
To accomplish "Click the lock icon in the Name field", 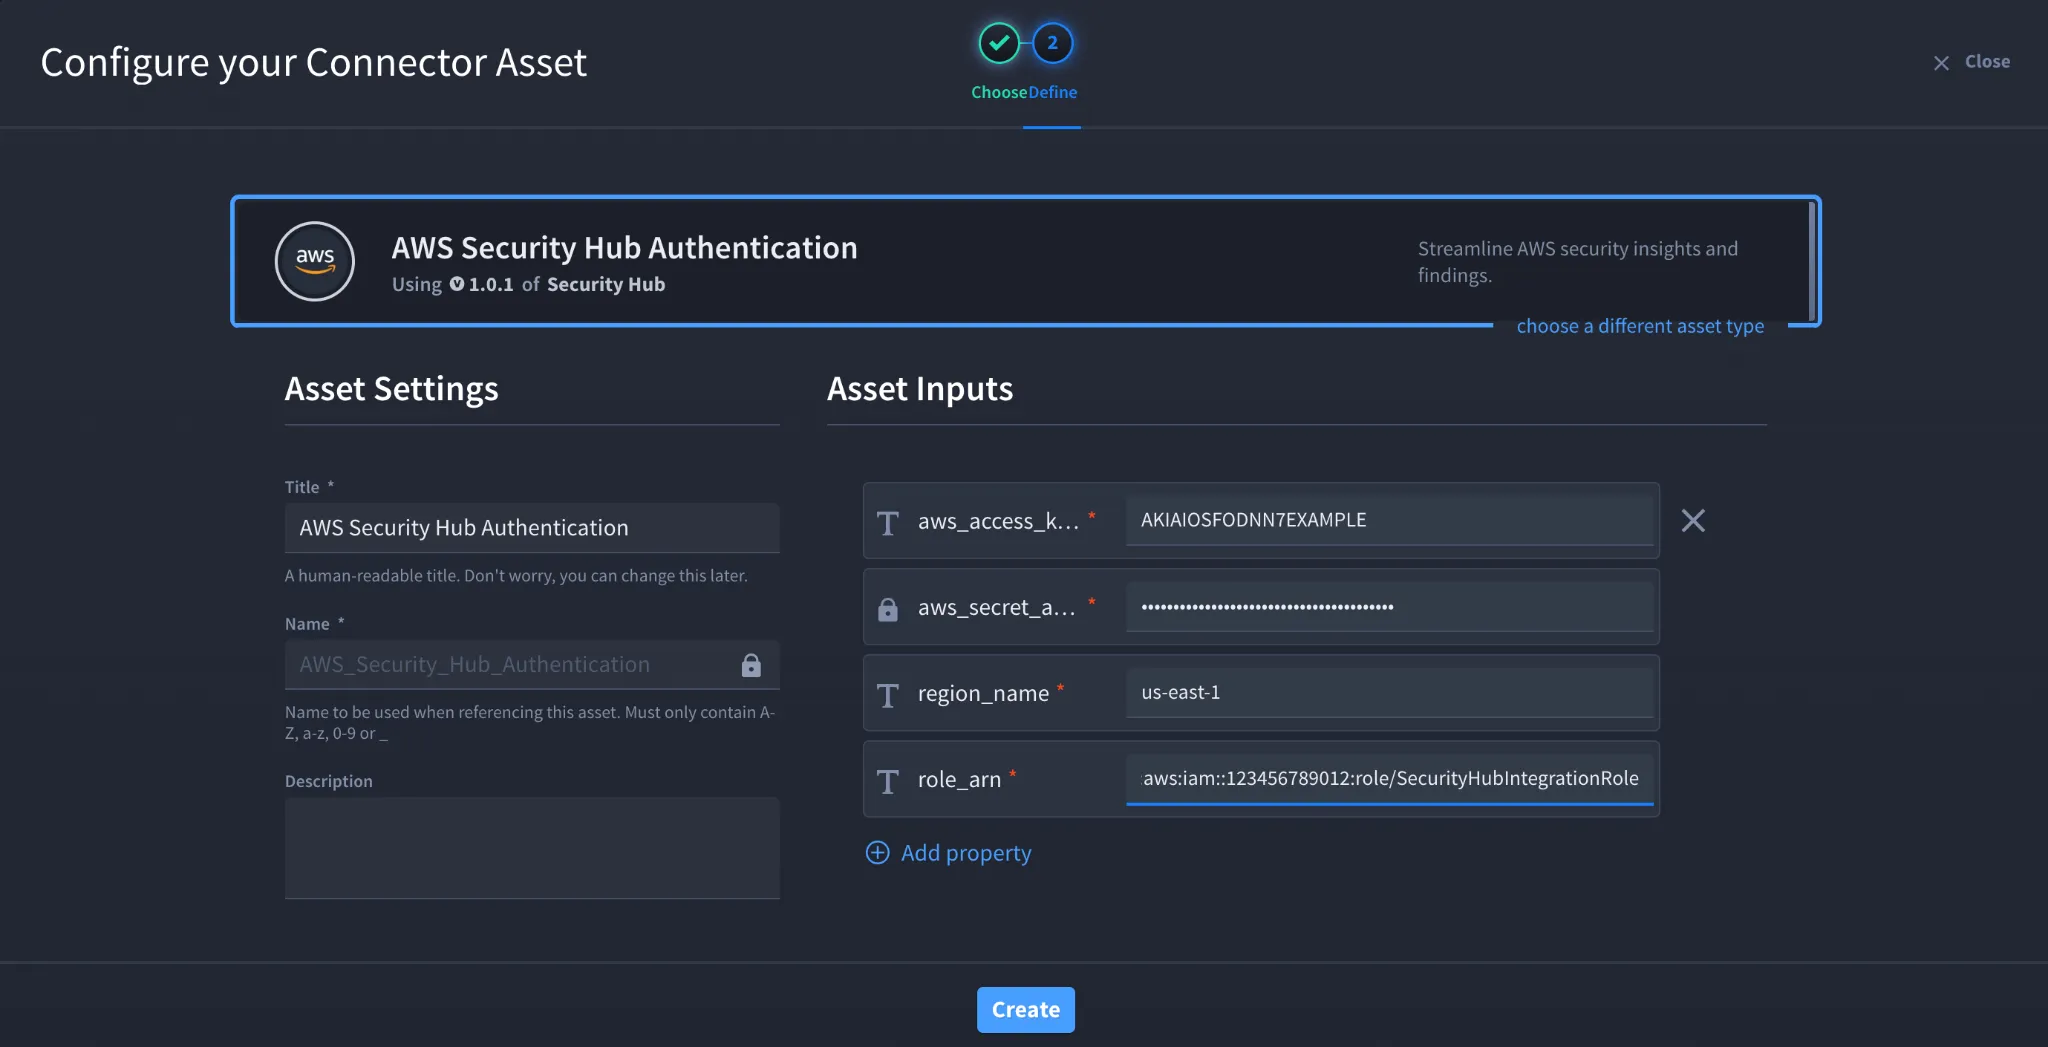I will tap(751, 665).
